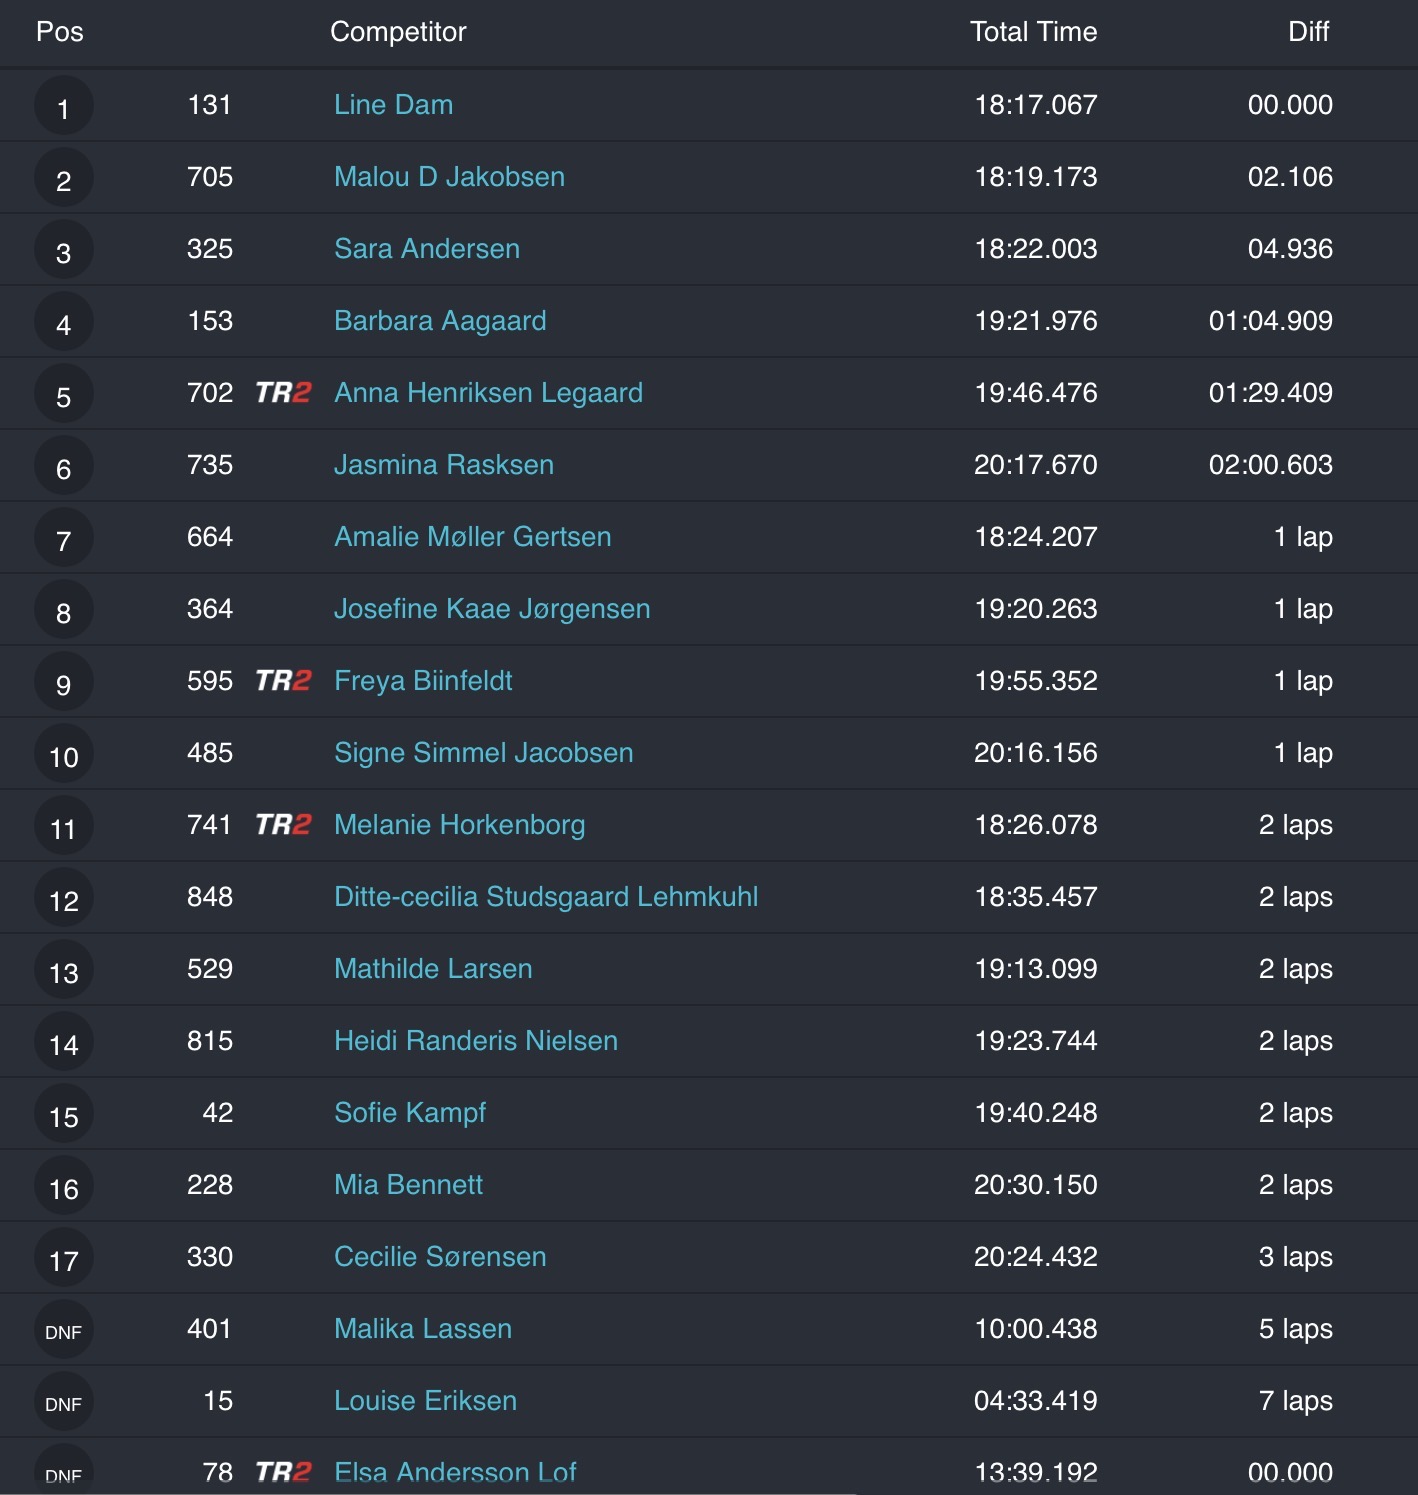Click Jasmina Rasksen's competitor name
This screenshot has width=1418, height=1495.
(x=443, y=465)
